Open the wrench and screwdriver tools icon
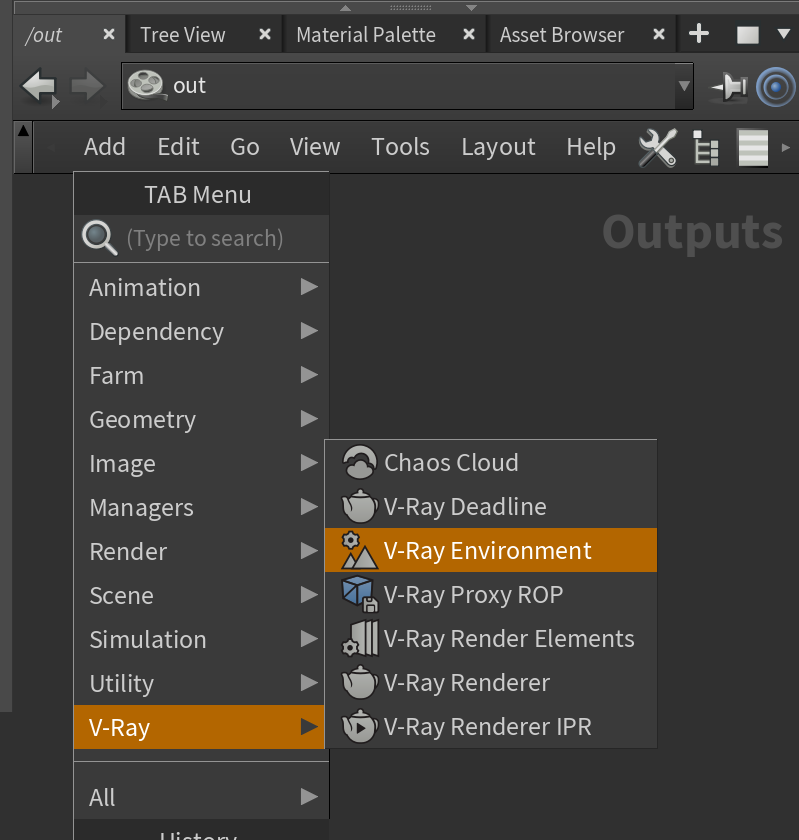Screen dimensions: 799x840 coord(658,147)
